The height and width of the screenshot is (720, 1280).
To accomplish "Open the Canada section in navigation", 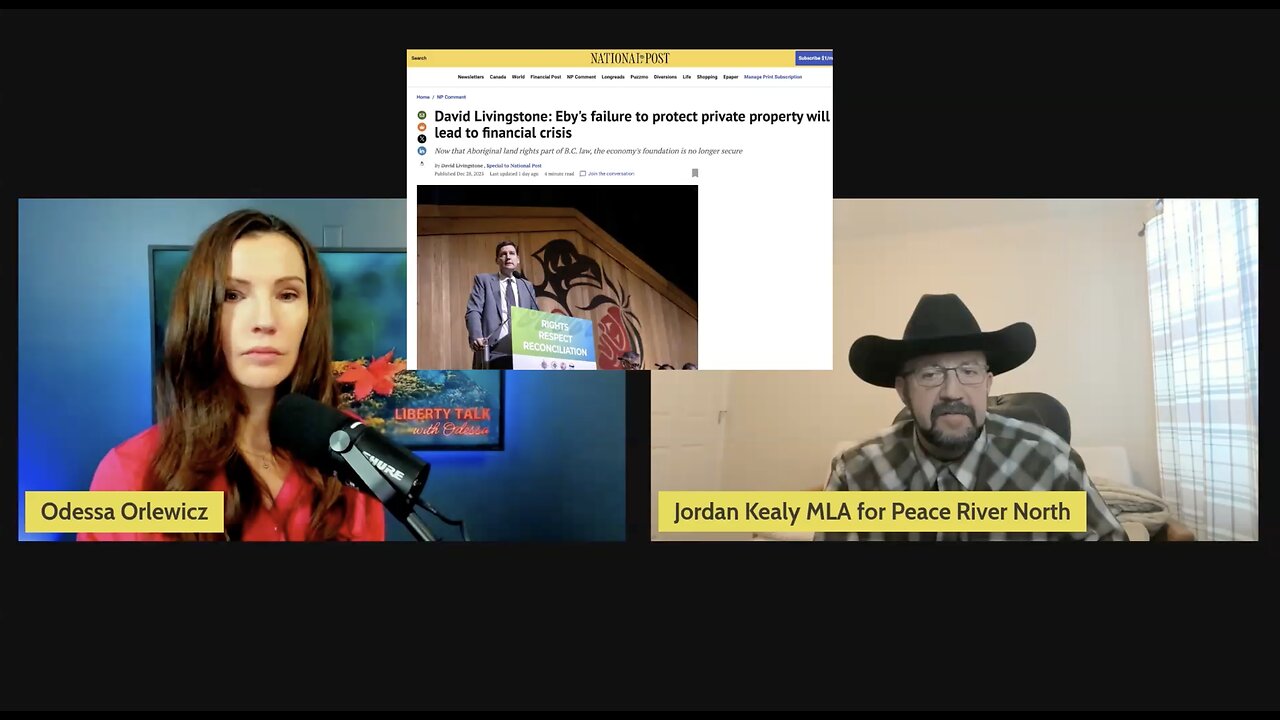I will pos(498,77).
